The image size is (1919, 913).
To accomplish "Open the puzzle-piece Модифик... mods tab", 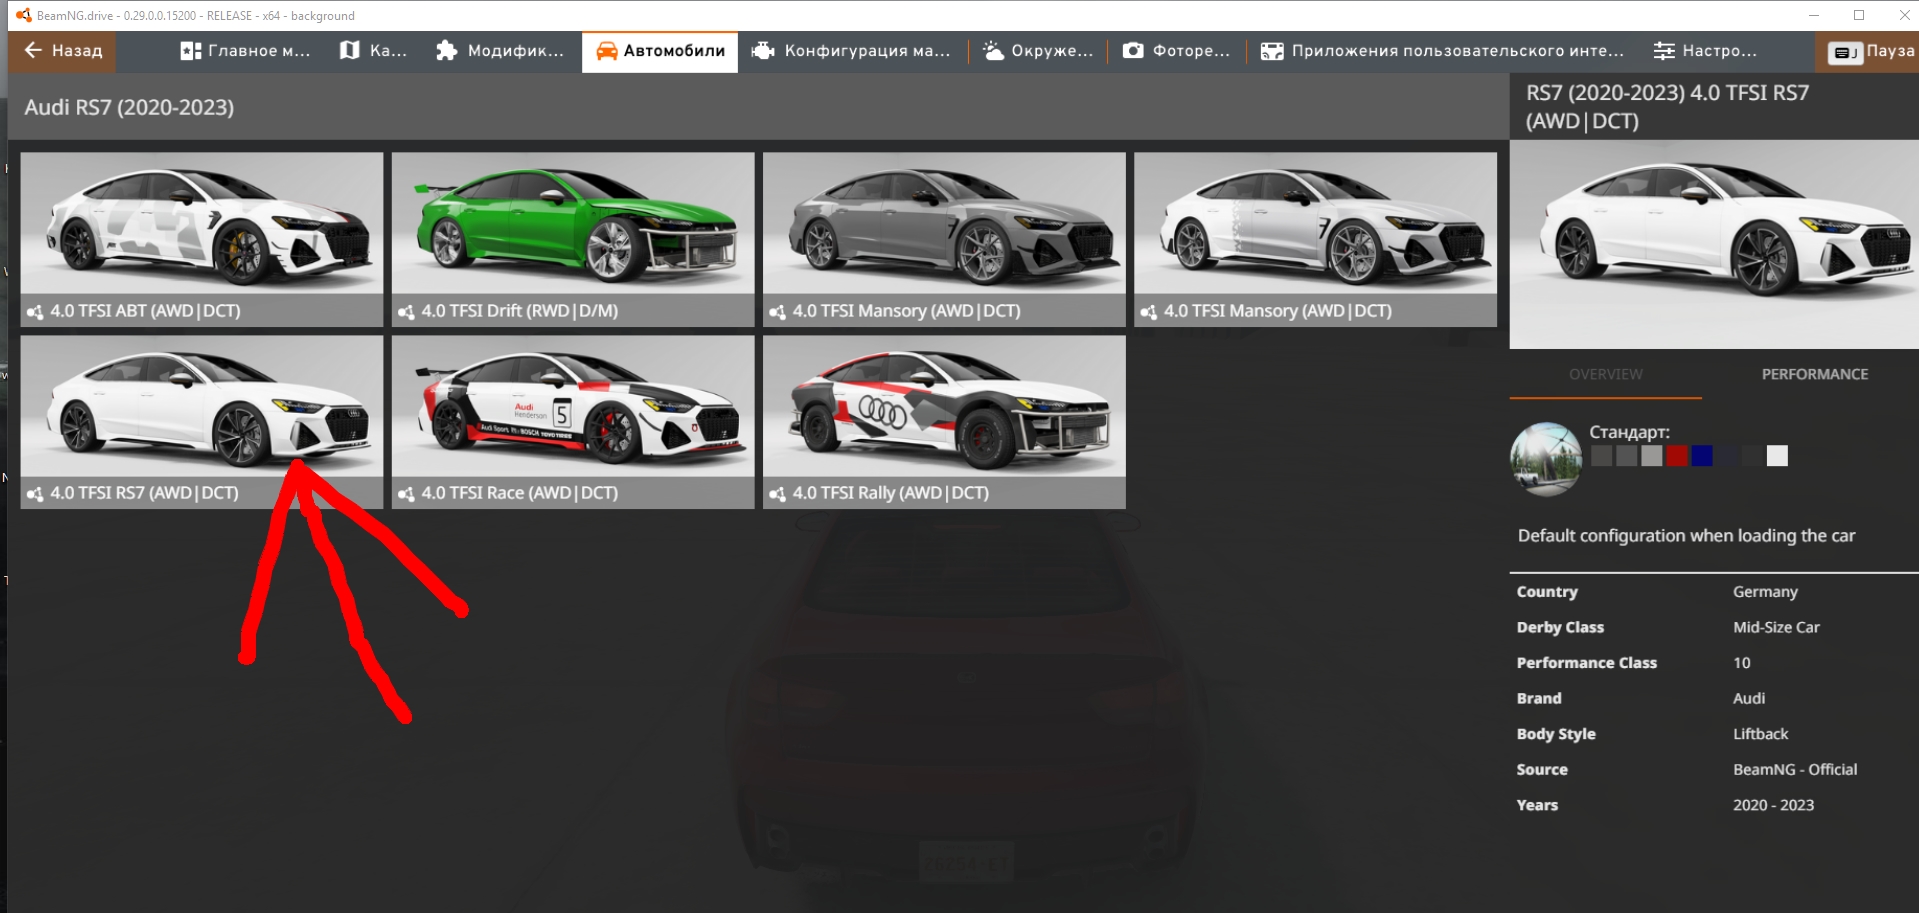I will click(x=500, y=51).
